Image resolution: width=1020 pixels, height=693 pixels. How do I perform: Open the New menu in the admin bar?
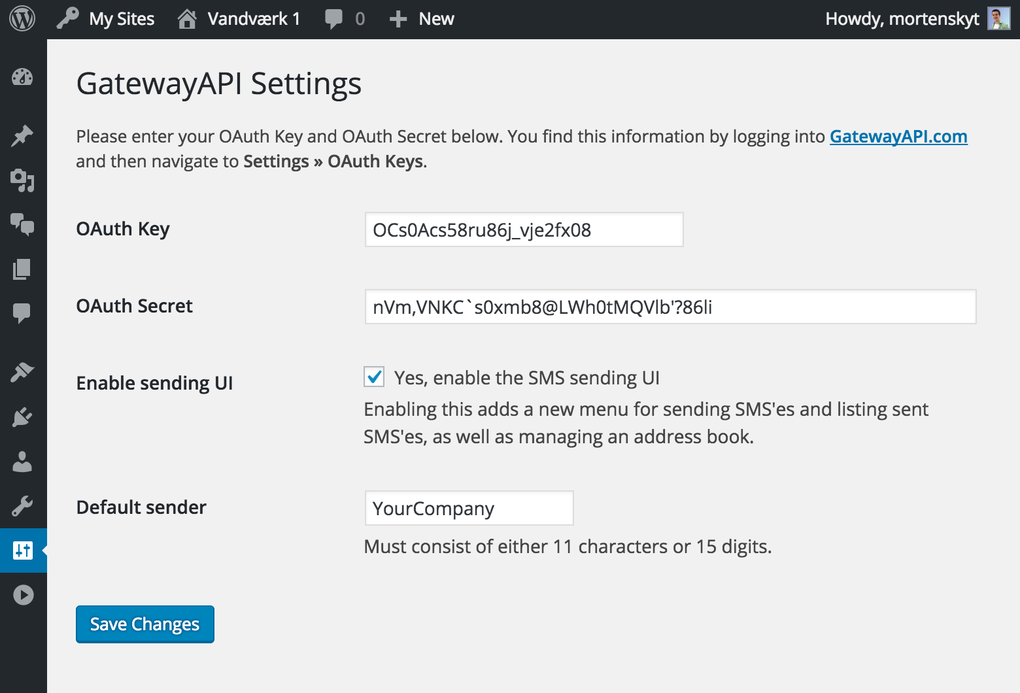coord(421,18)
